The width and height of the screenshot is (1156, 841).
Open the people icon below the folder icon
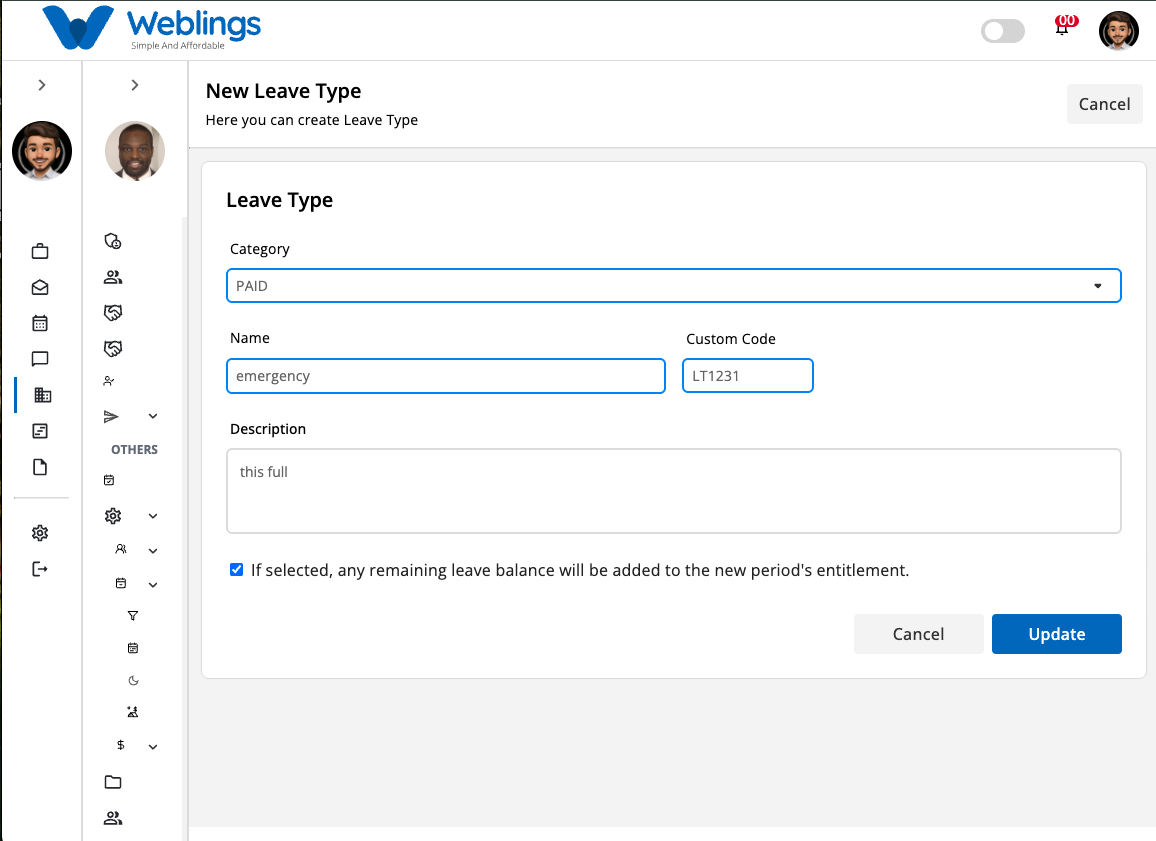(x=113, y=818)
